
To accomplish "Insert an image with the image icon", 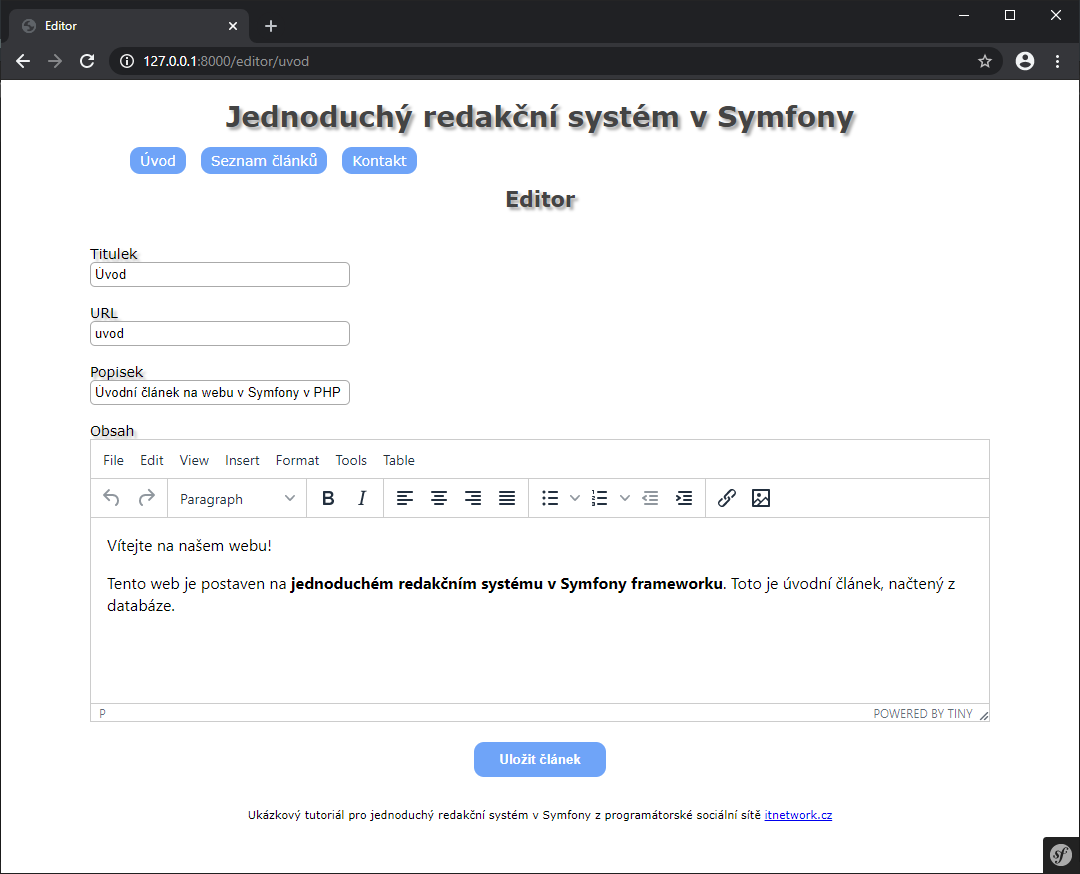I will [x=761, y=498].
